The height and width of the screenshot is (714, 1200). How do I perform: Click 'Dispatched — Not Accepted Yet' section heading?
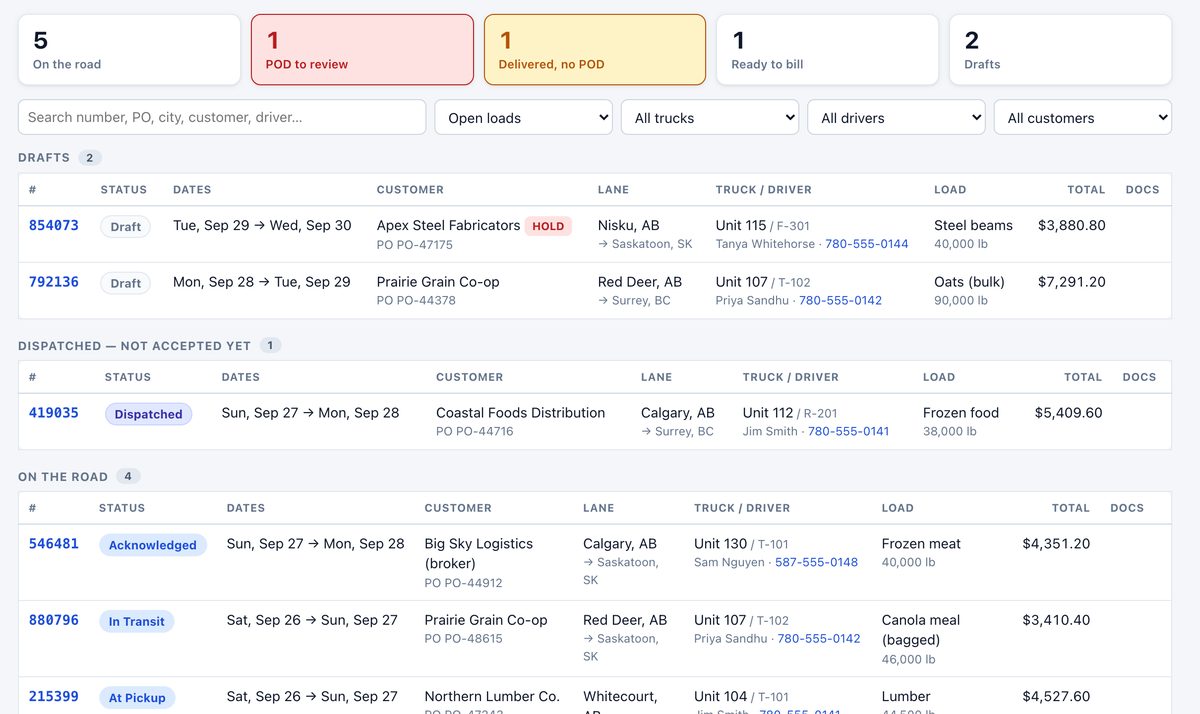(134, 345)
